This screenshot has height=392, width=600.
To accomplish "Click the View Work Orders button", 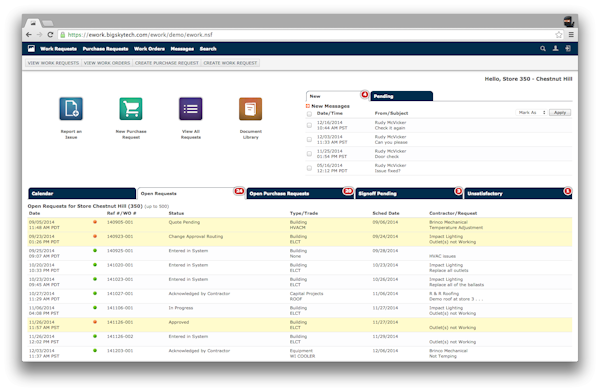I will click(107, 63).
